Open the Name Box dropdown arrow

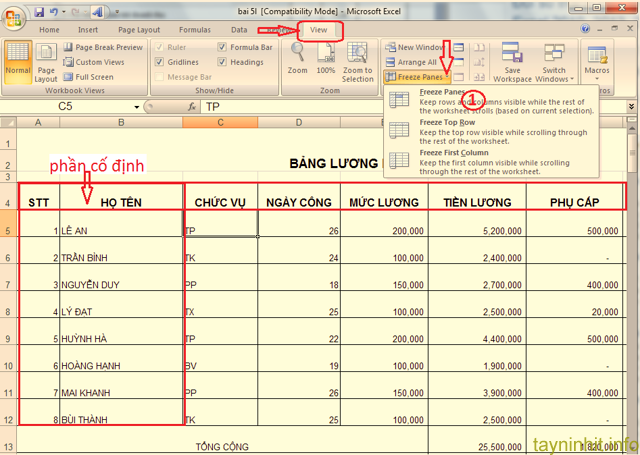(x=137, y=106)
